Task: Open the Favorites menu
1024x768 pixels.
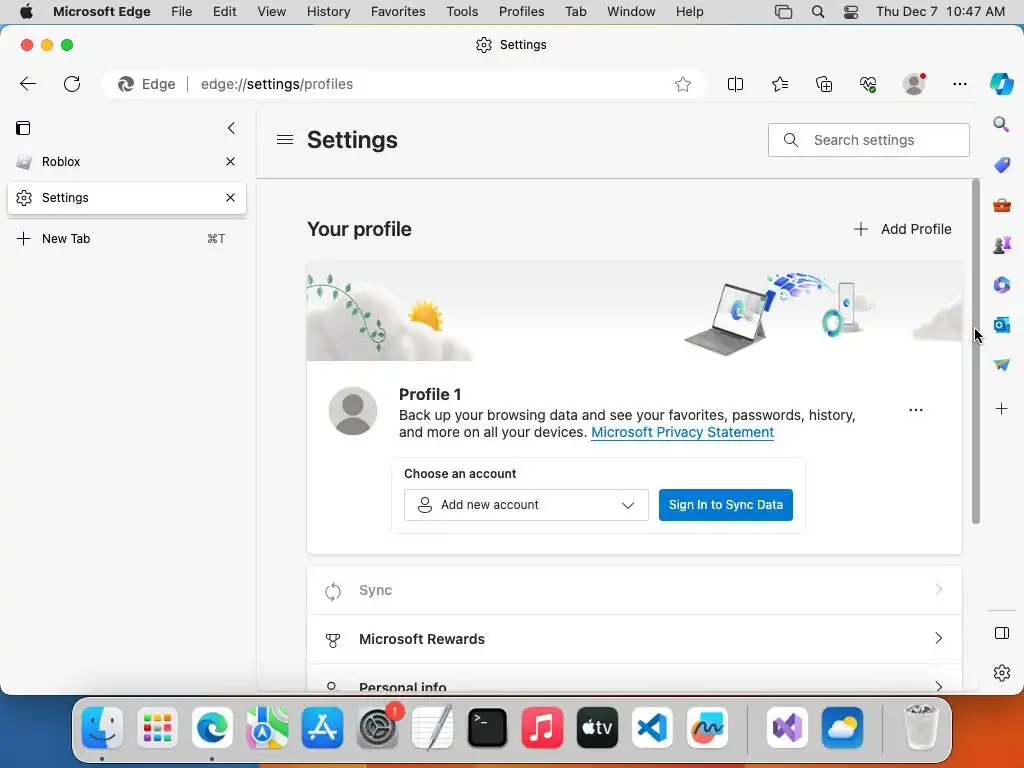Action: point(398,12)
